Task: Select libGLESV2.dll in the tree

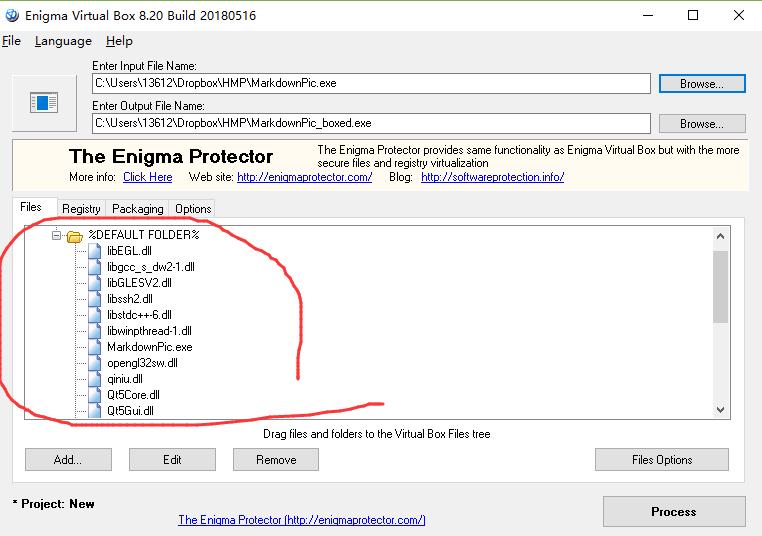Action: click(139, 283)
